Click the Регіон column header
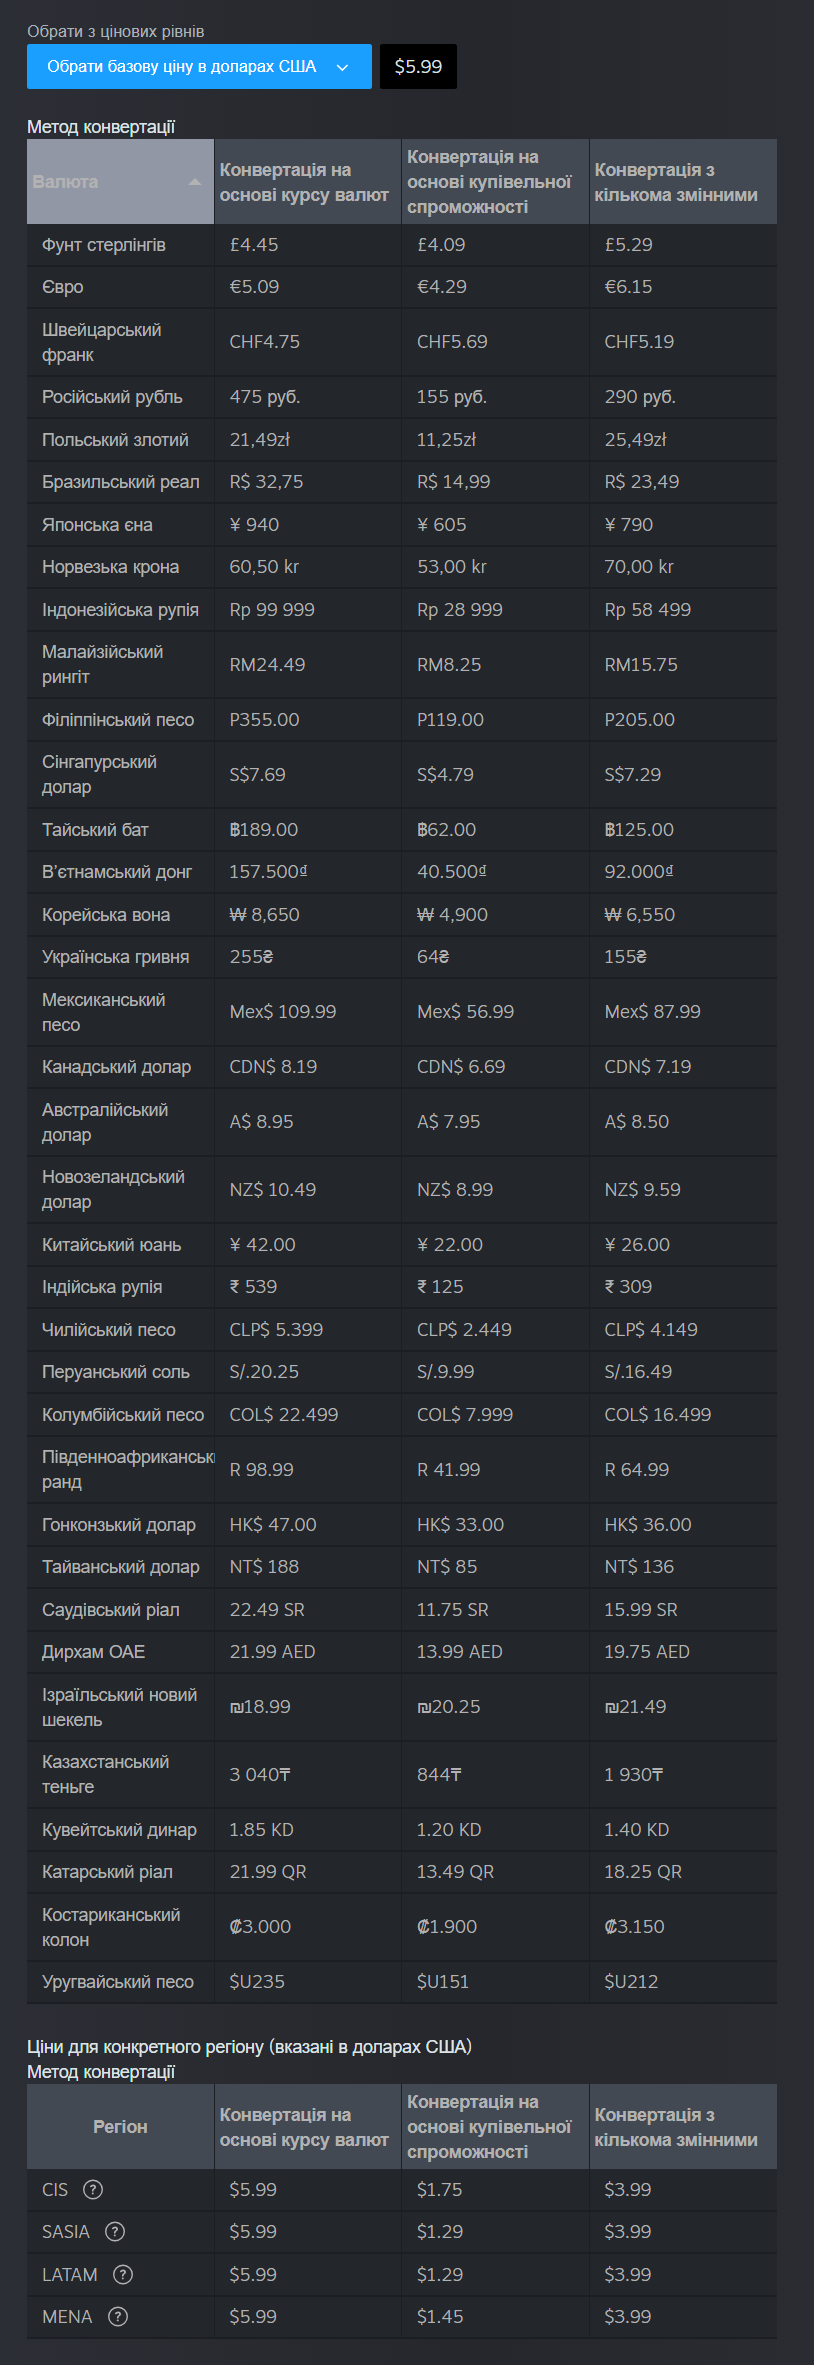The height and width of the screenshot is (2365, 814). coord(120,2127)
